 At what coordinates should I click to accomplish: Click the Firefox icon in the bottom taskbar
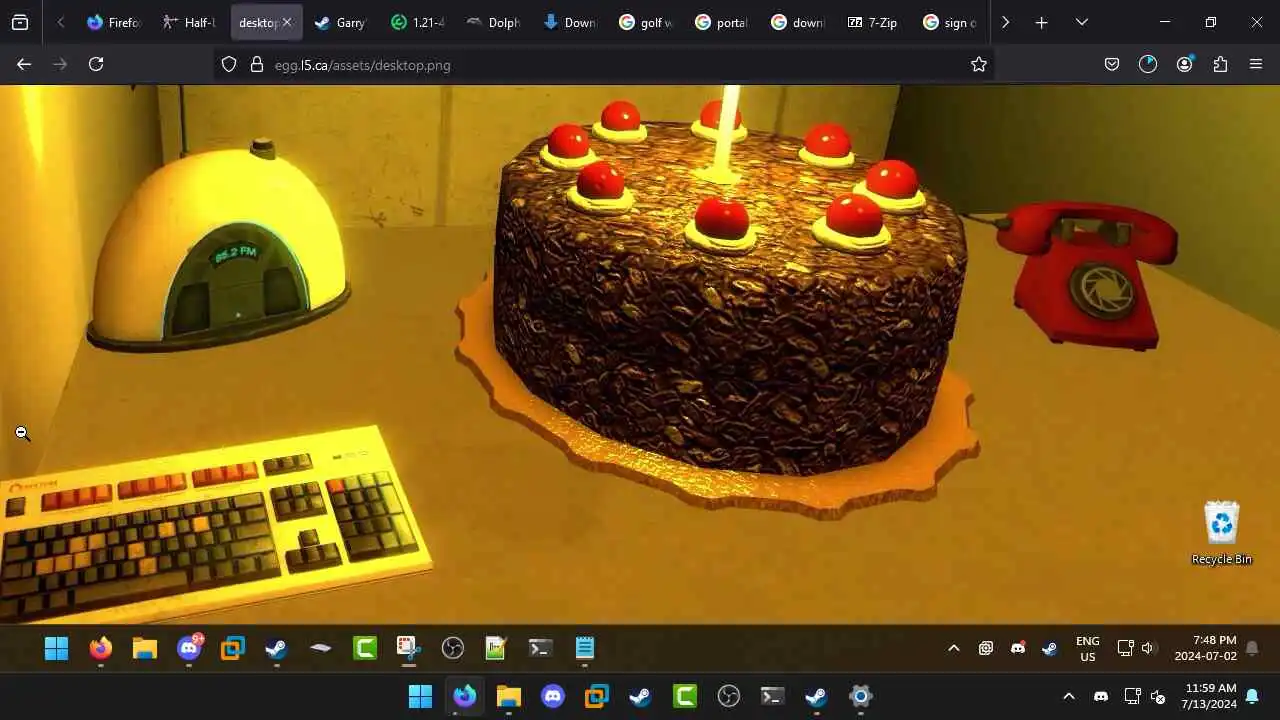pyautogui.click(x=465, y=696)
